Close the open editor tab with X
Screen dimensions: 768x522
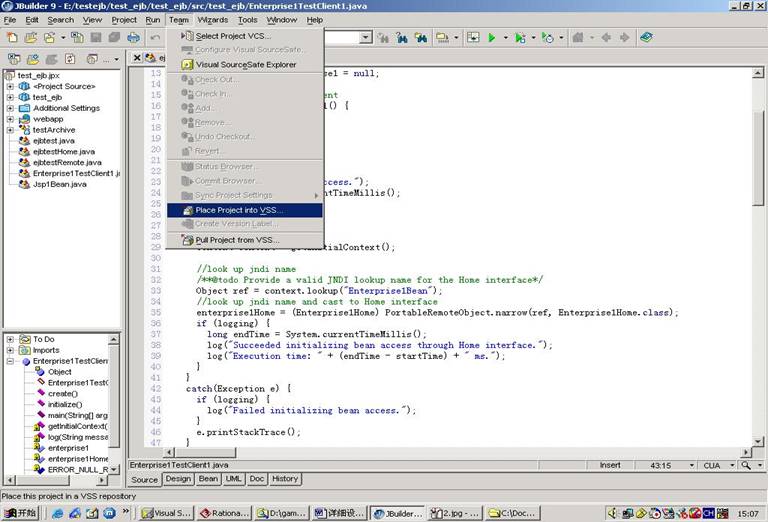(137, 58)
